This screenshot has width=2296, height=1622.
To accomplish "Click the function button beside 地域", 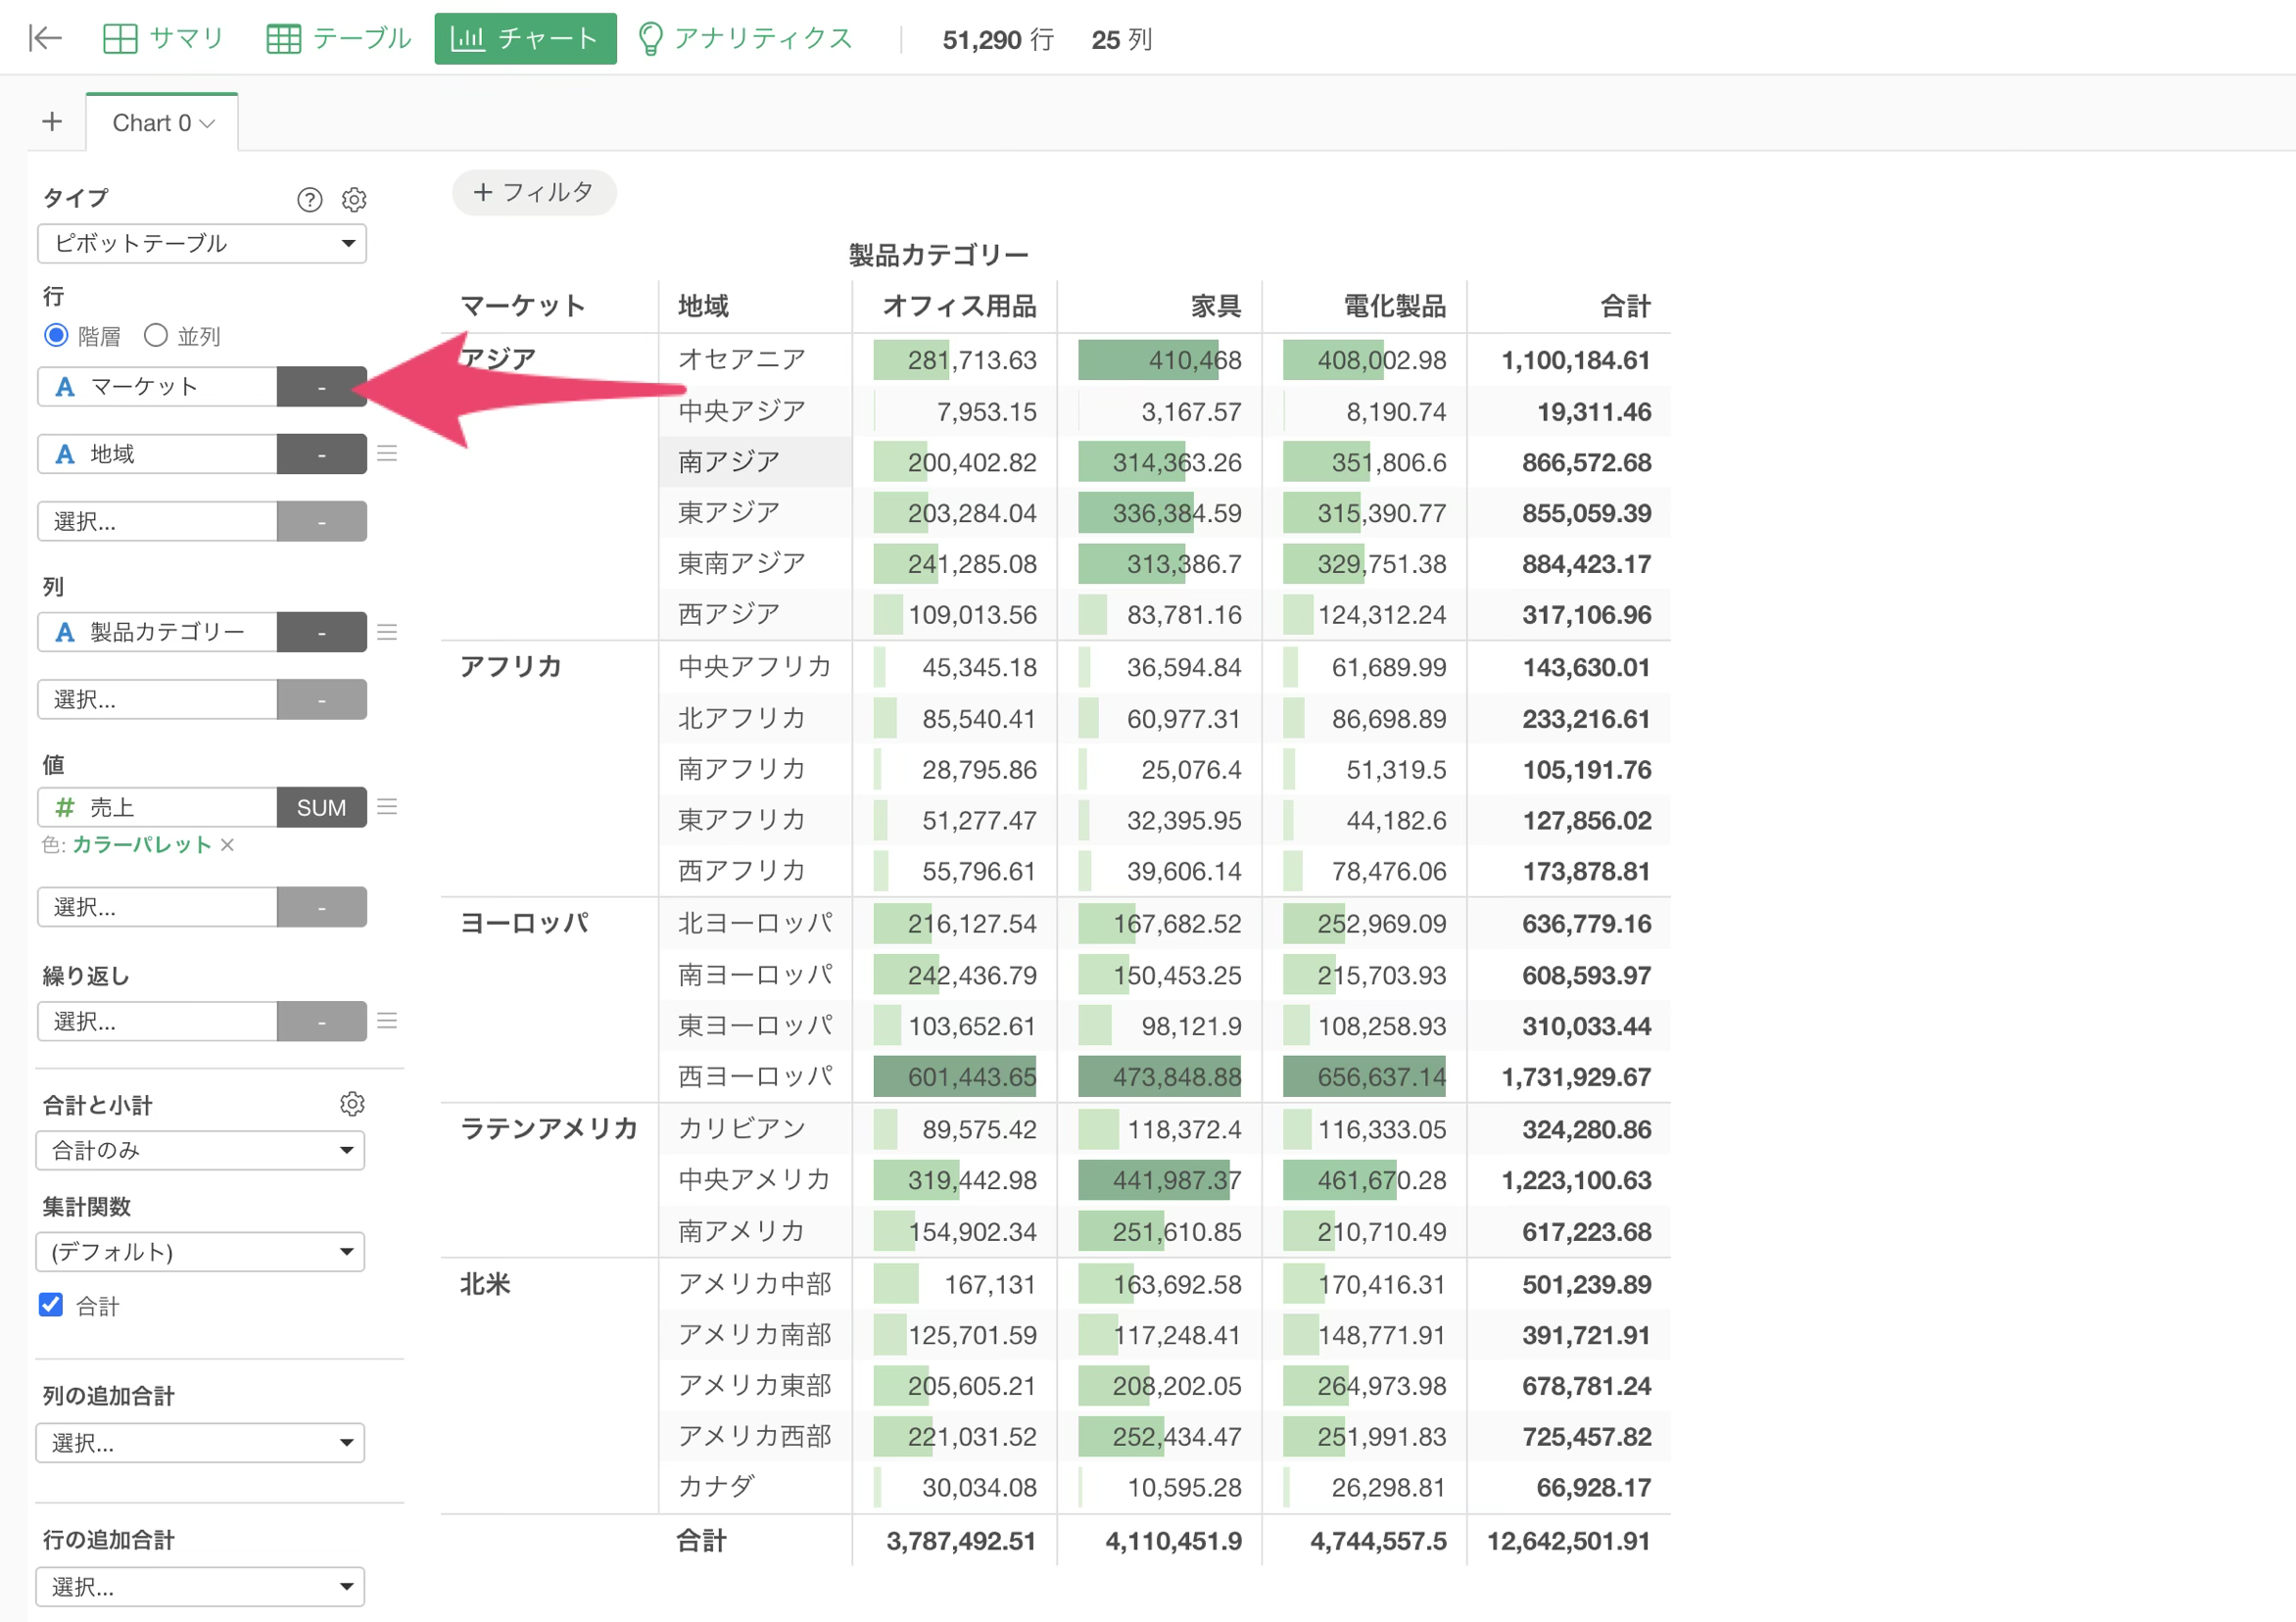I will (322, 454).
